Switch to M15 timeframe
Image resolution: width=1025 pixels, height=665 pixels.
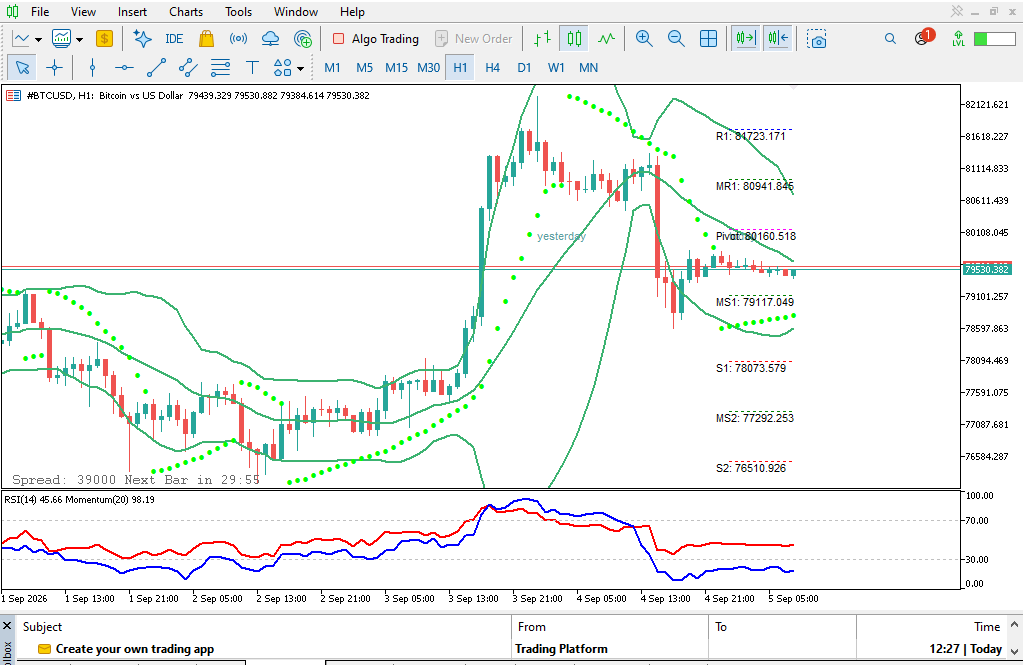coord(396,67)
